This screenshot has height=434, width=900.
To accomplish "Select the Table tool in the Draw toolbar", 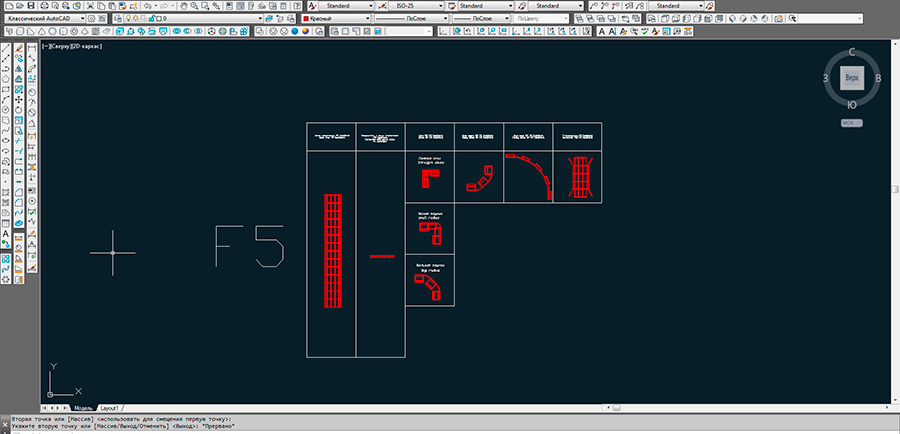I will [6, 223].
